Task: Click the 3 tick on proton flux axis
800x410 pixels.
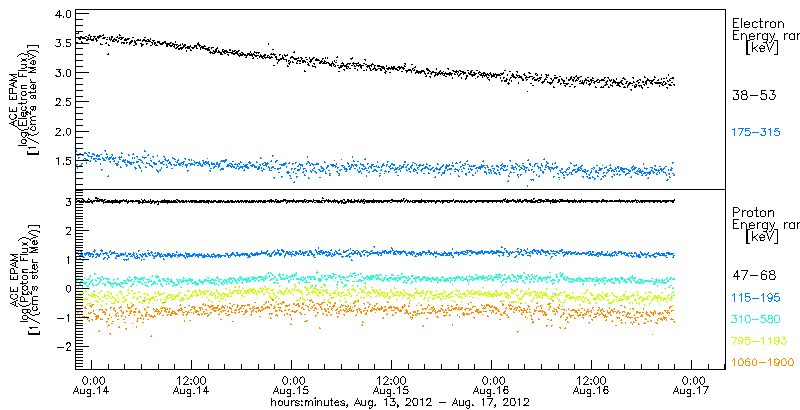Action: point(67,202)
